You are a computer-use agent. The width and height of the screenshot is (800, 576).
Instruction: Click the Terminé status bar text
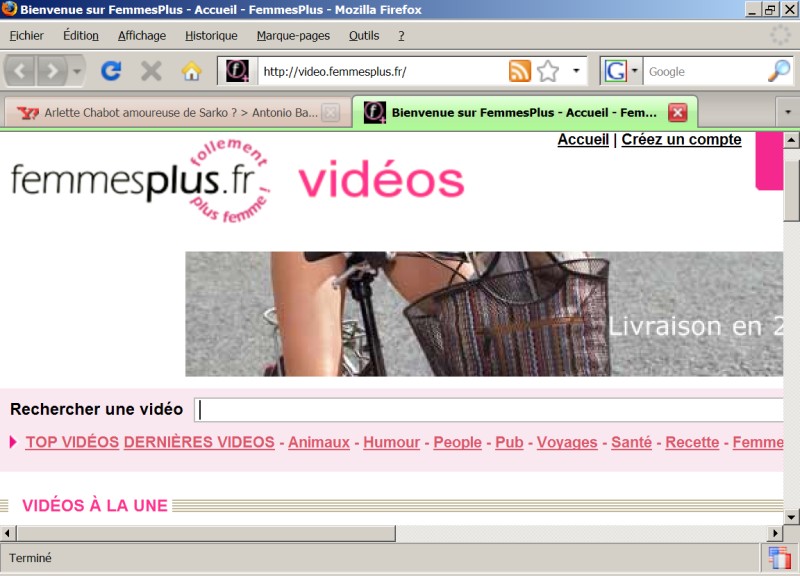tap(30, 558)
